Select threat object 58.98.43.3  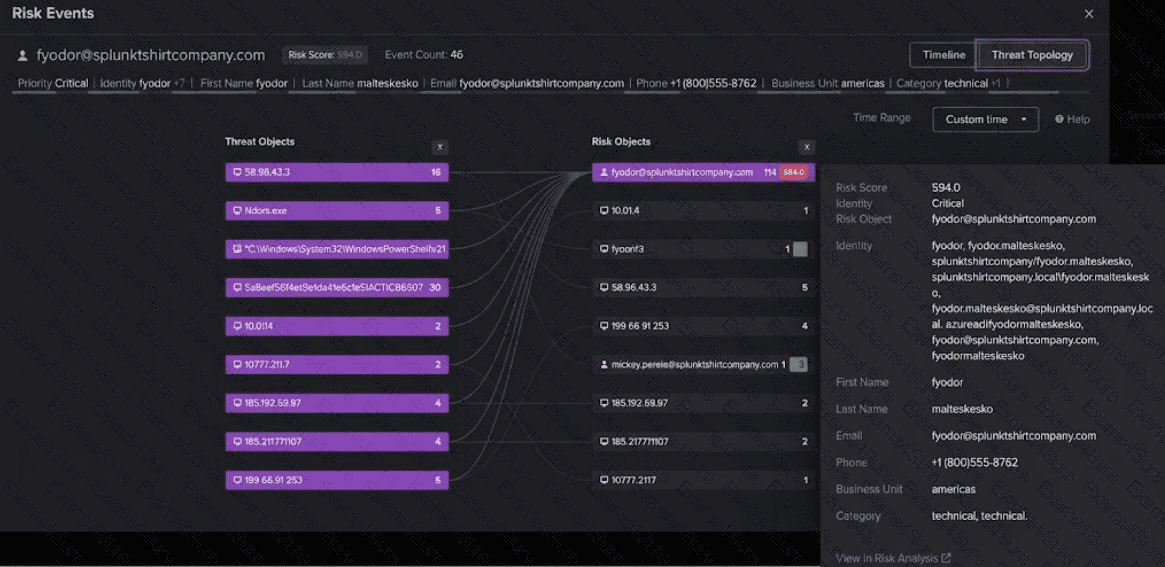337,172
